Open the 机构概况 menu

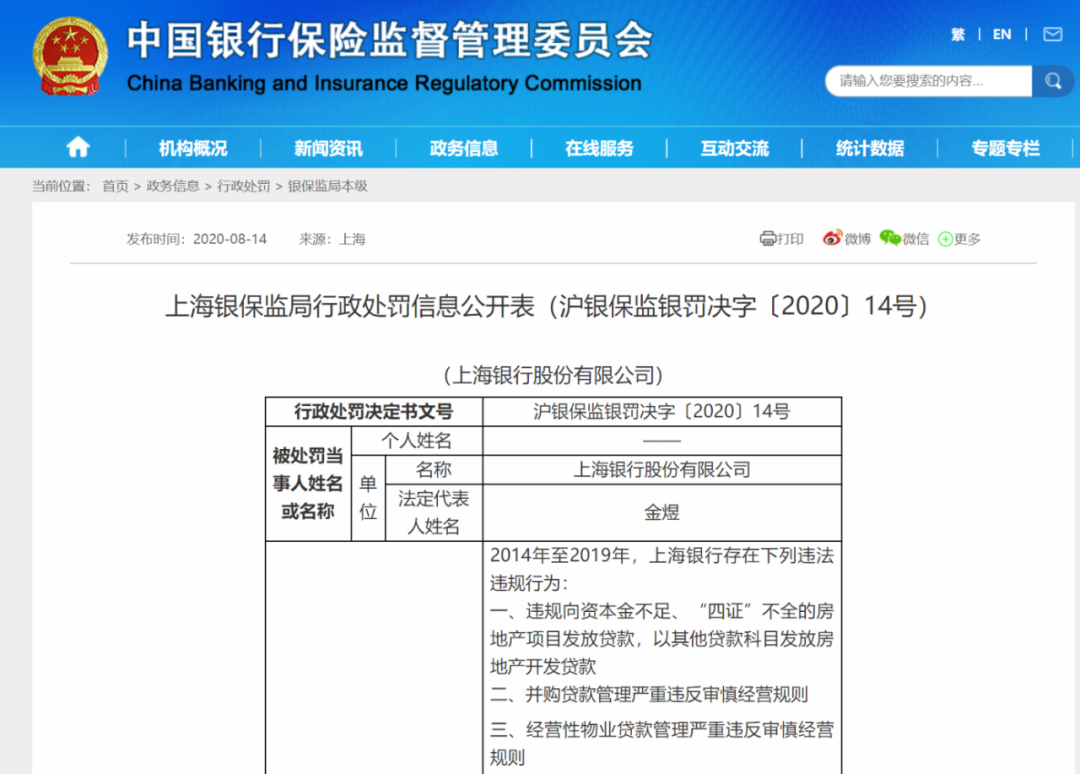coord(193,148)
